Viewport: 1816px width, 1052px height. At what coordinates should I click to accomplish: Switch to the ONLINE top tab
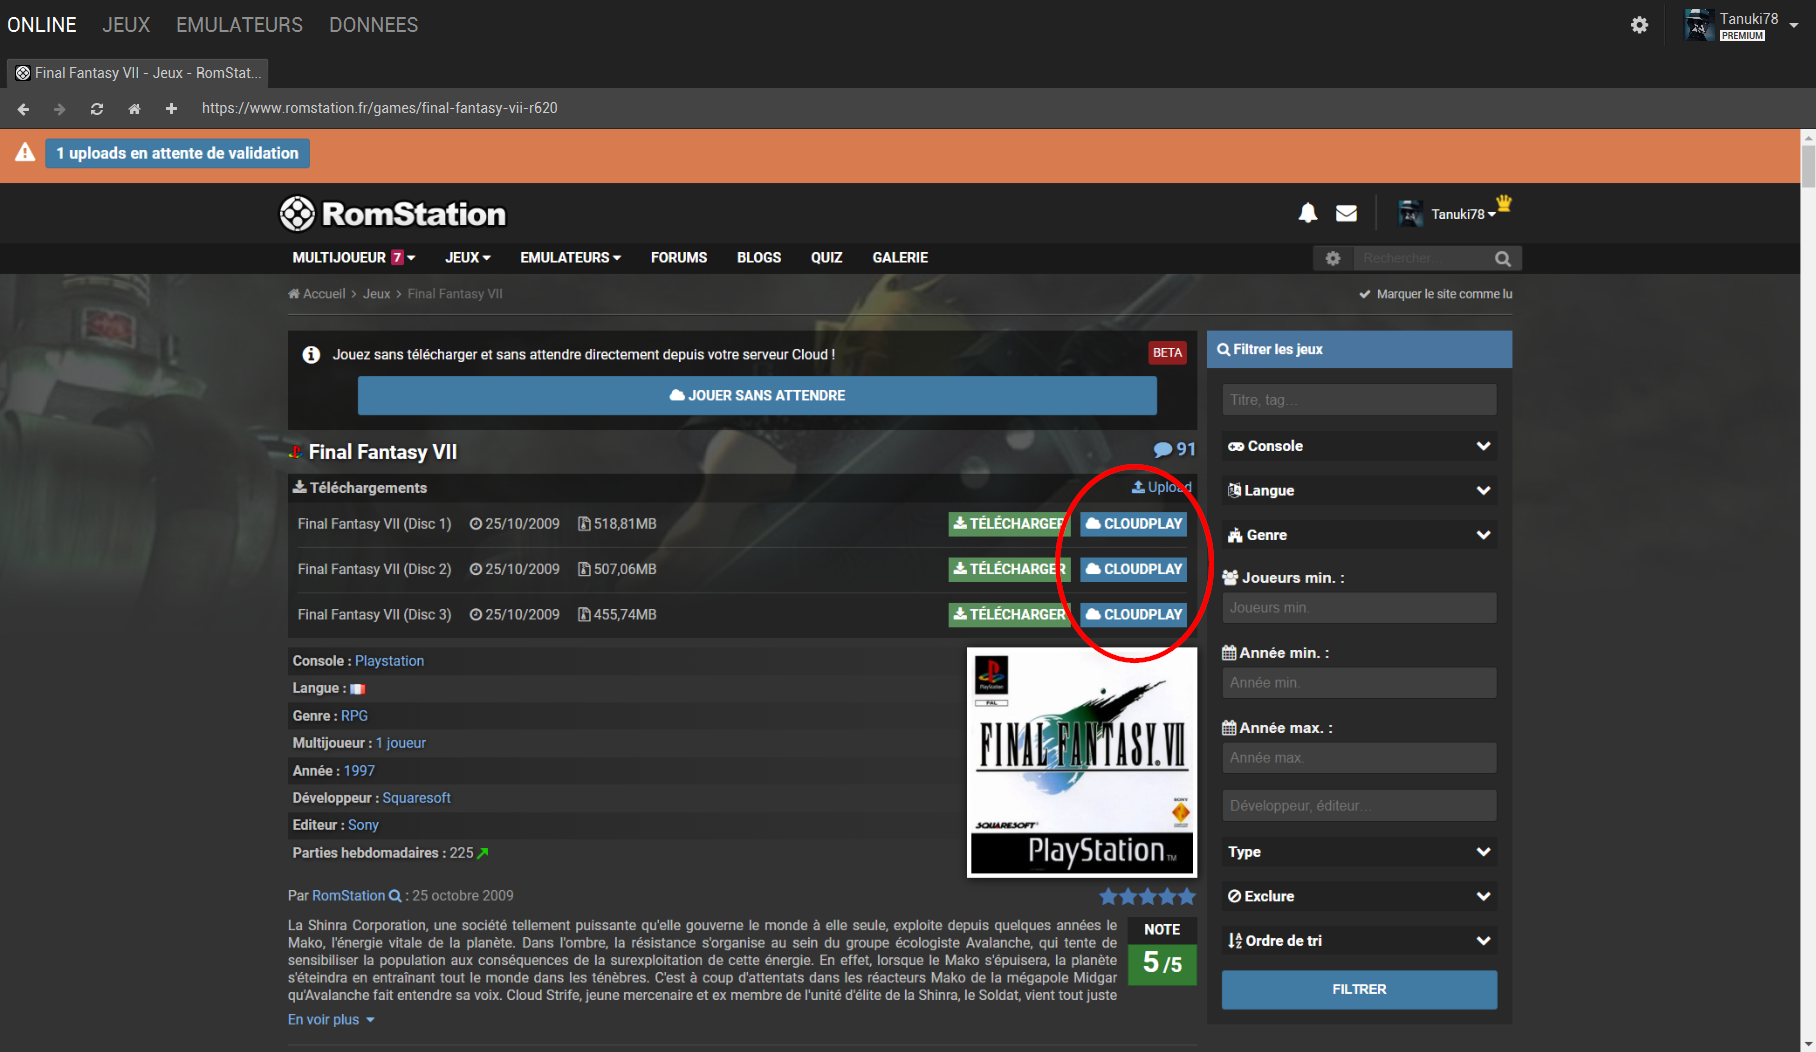point(42,25)
